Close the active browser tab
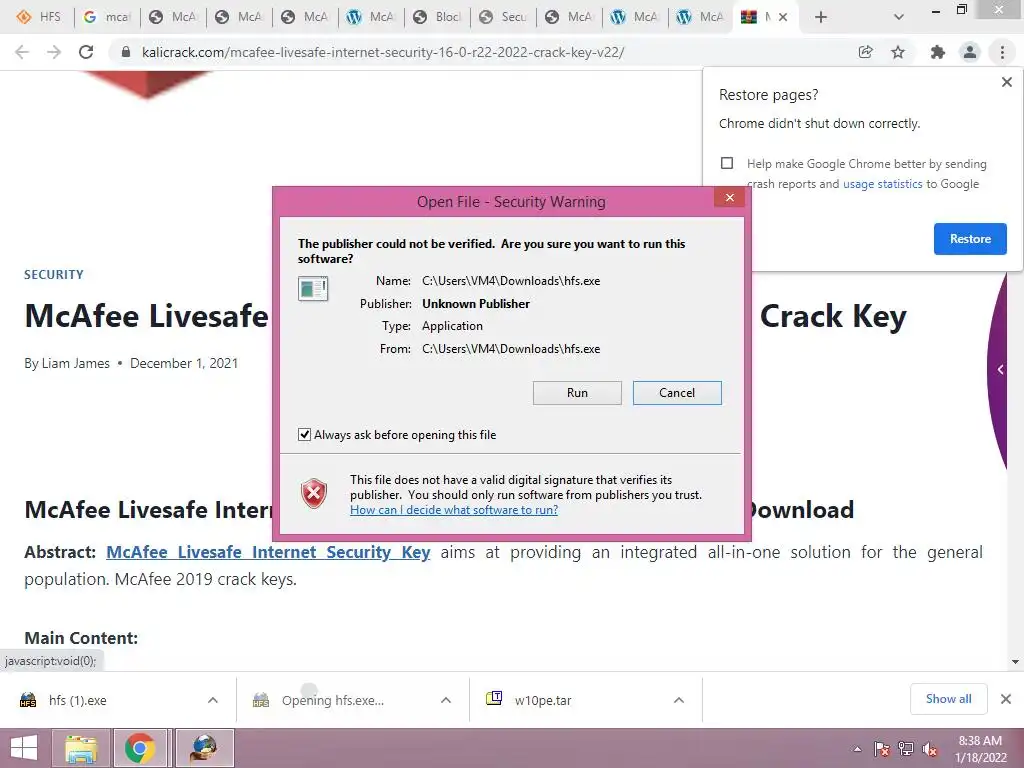Screen dimensions: 1024x768 (783, 17)
